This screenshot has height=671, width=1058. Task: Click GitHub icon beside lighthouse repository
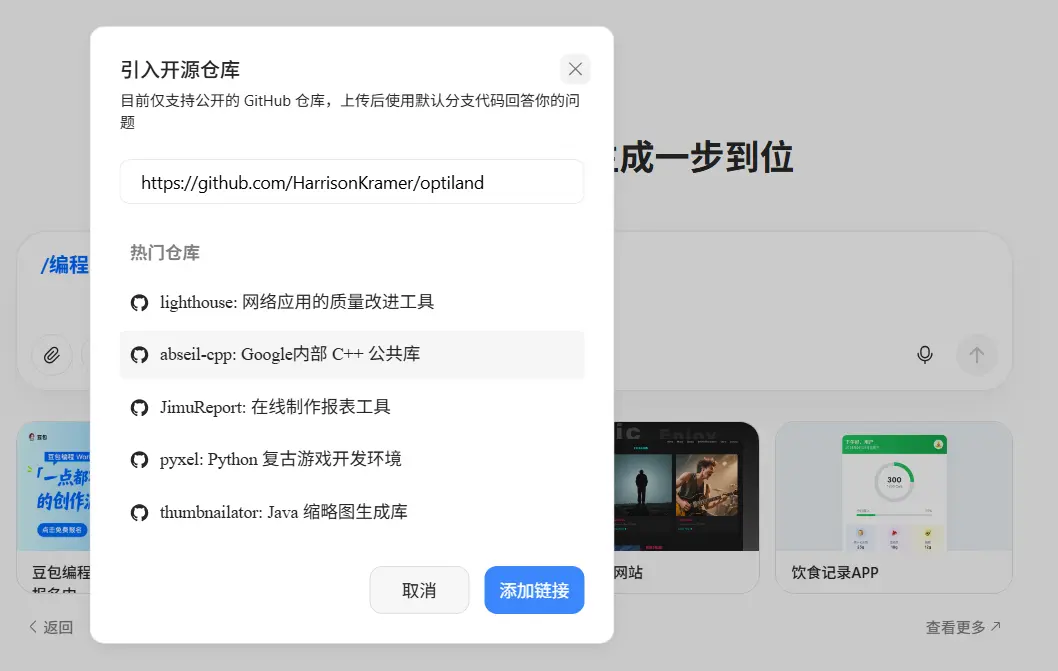140,302
